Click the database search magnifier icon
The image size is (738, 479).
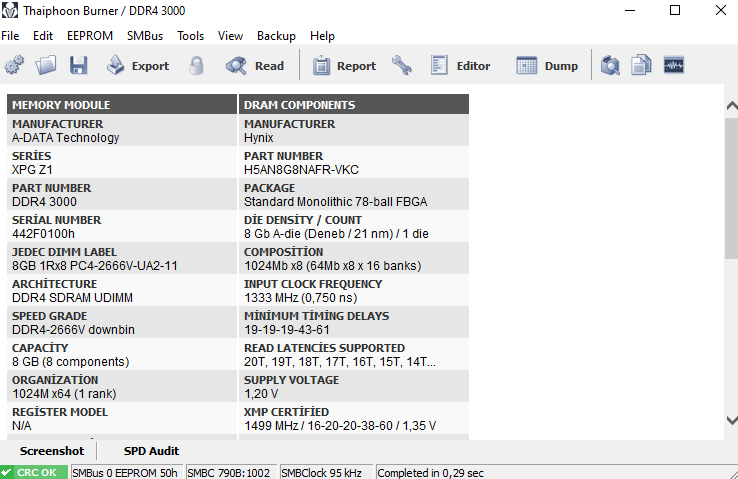tap(610, 66)
